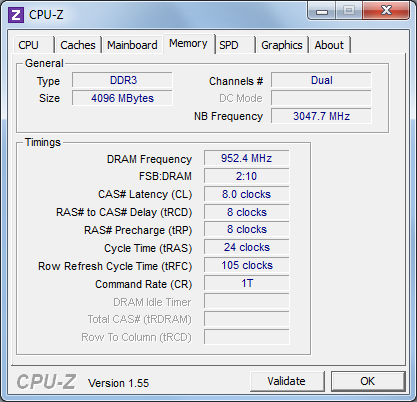Switch to the CPU tab
This screenshot has height=402, width=417.
pos(33,45)
